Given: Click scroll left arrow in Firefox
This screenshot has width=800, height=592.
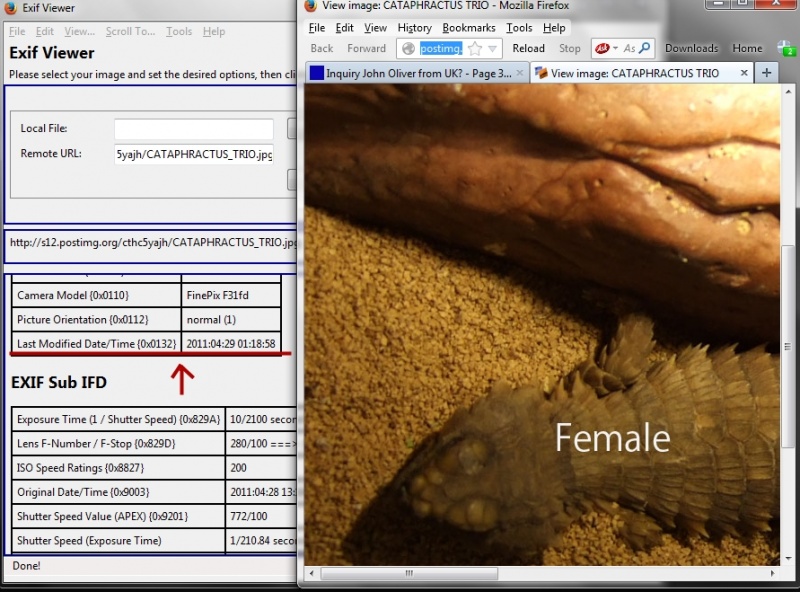Looking at the screenshot, I should click(x=312, y=573).
